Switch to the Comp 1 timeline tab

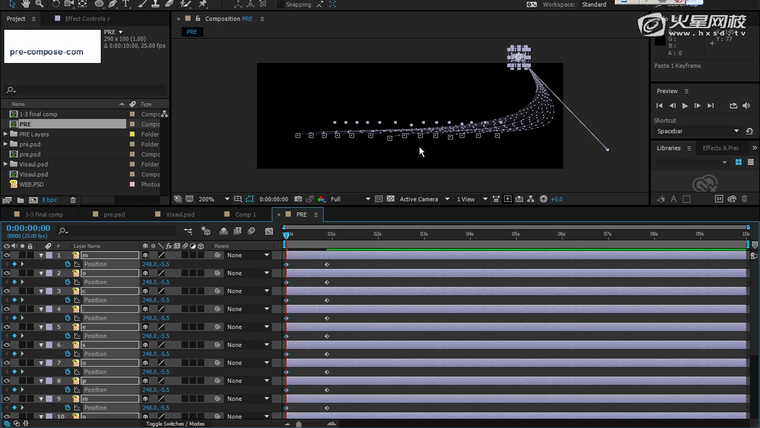click(x=245, y=214)
